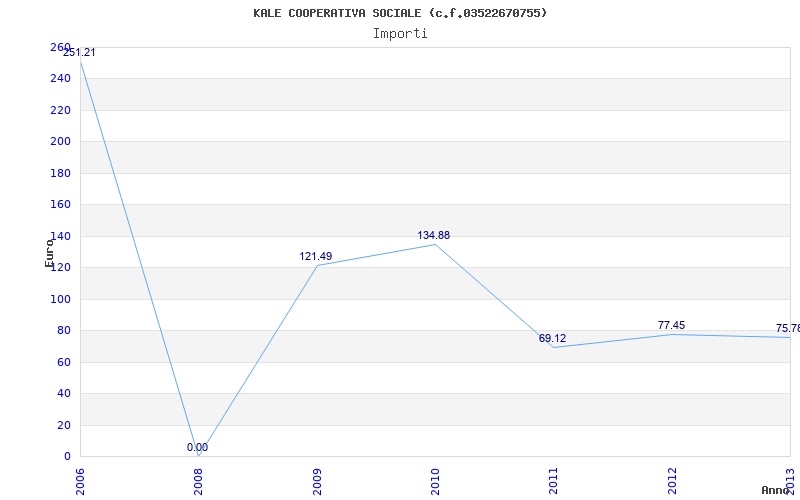Image resolution: width=800 pixels, height=500 pixels.
Task: Click the 77.45 data label
Action: click(671, 325)
